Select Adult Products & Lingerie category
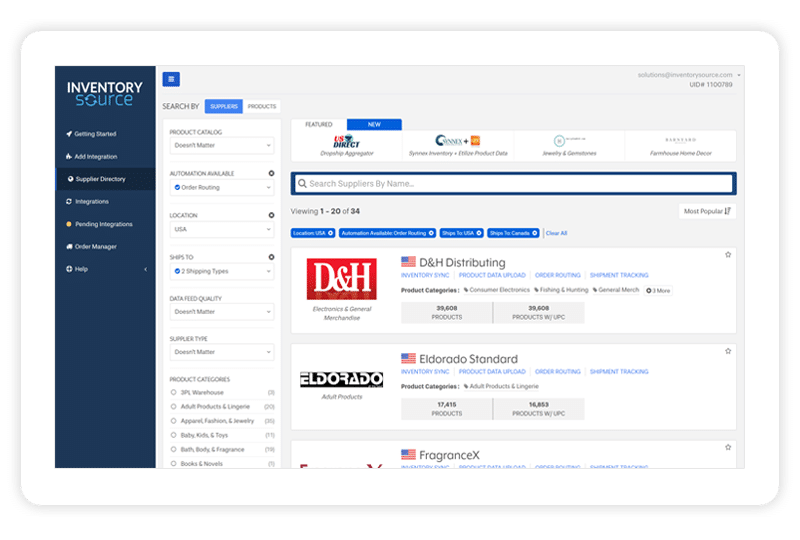800x540 pixels. (x=174, y=407)
